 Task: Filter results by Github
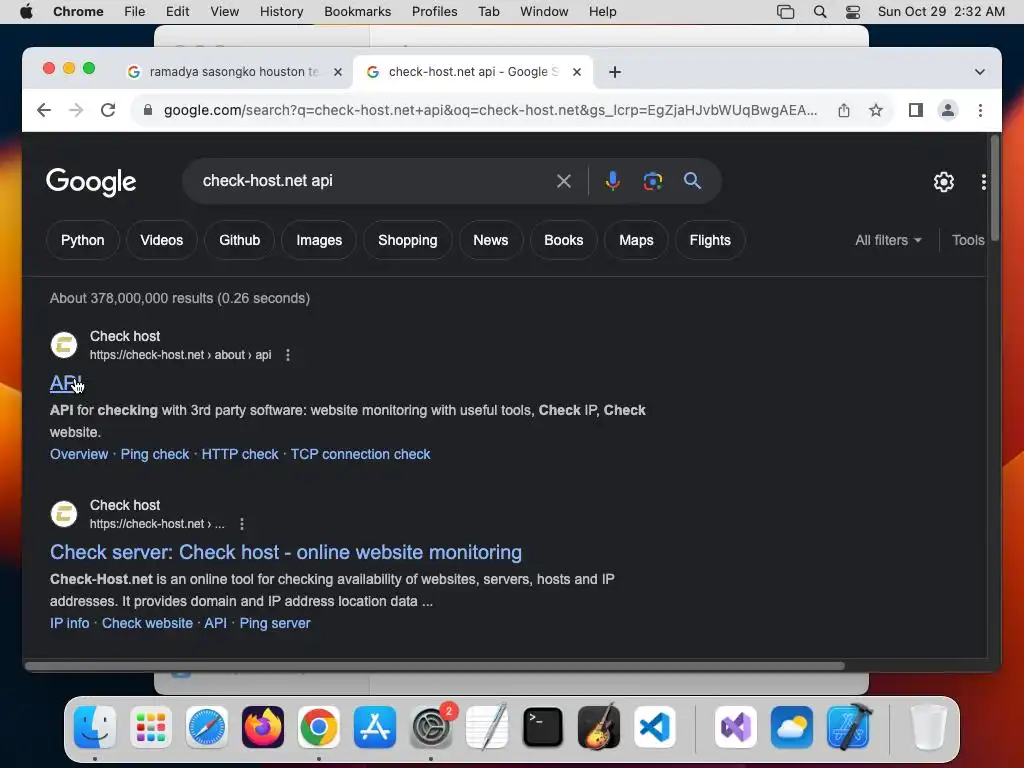click(240, 240)
